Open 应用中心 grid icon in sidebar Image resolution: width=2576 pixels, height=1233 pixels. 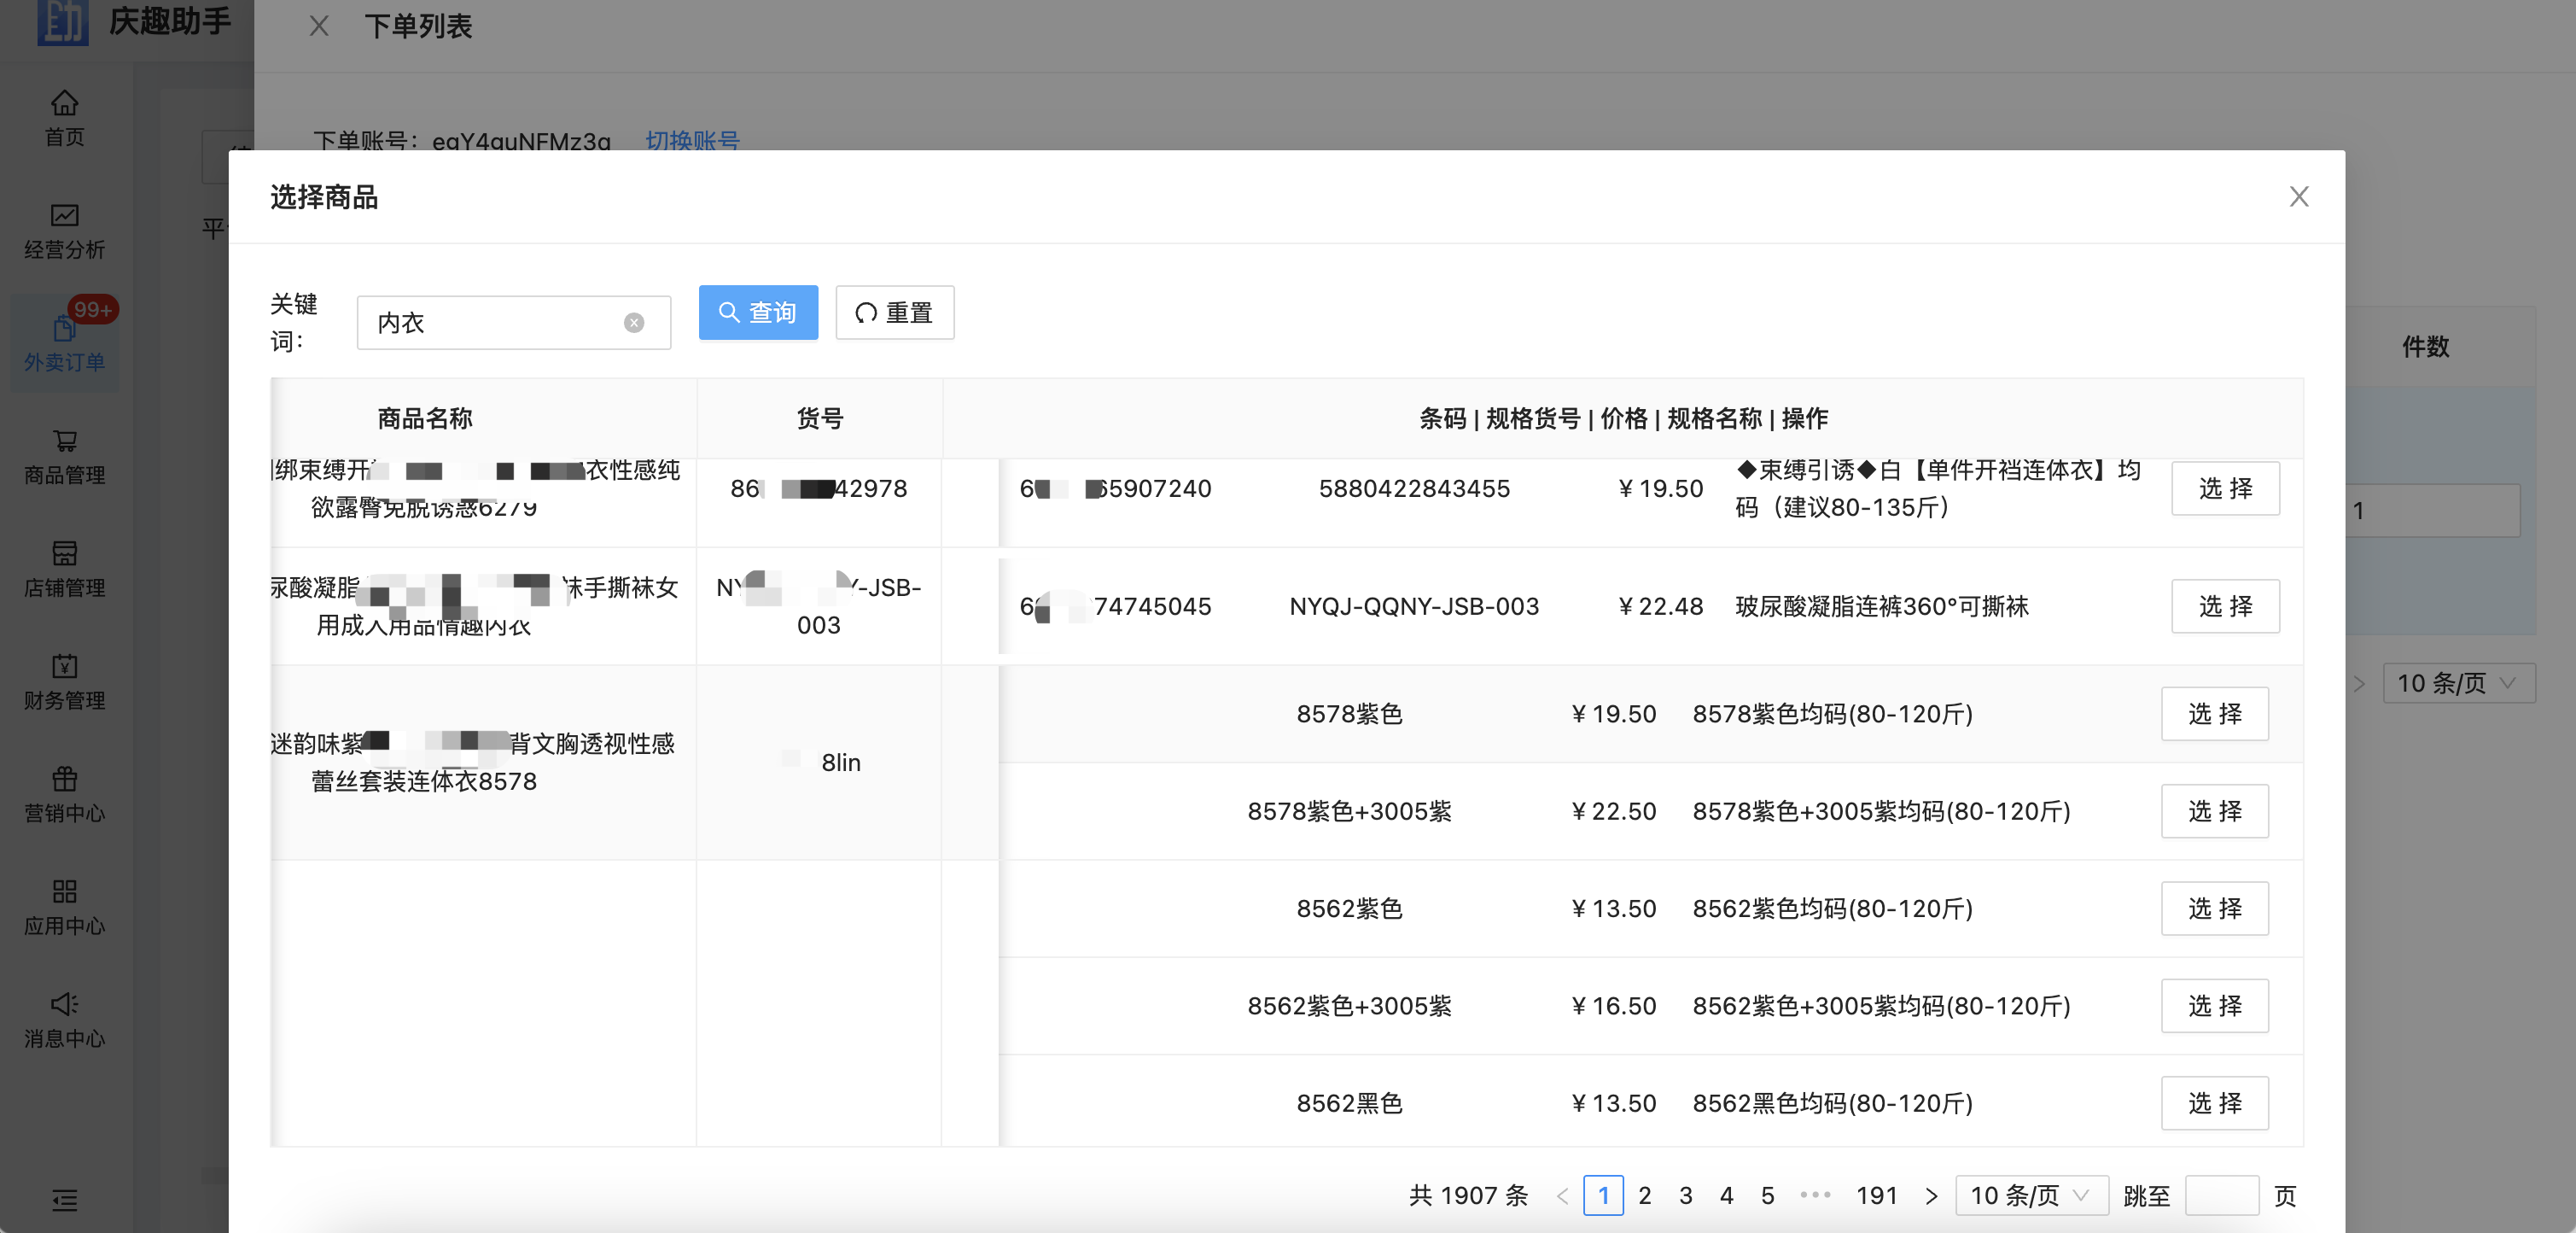point(64,892)
